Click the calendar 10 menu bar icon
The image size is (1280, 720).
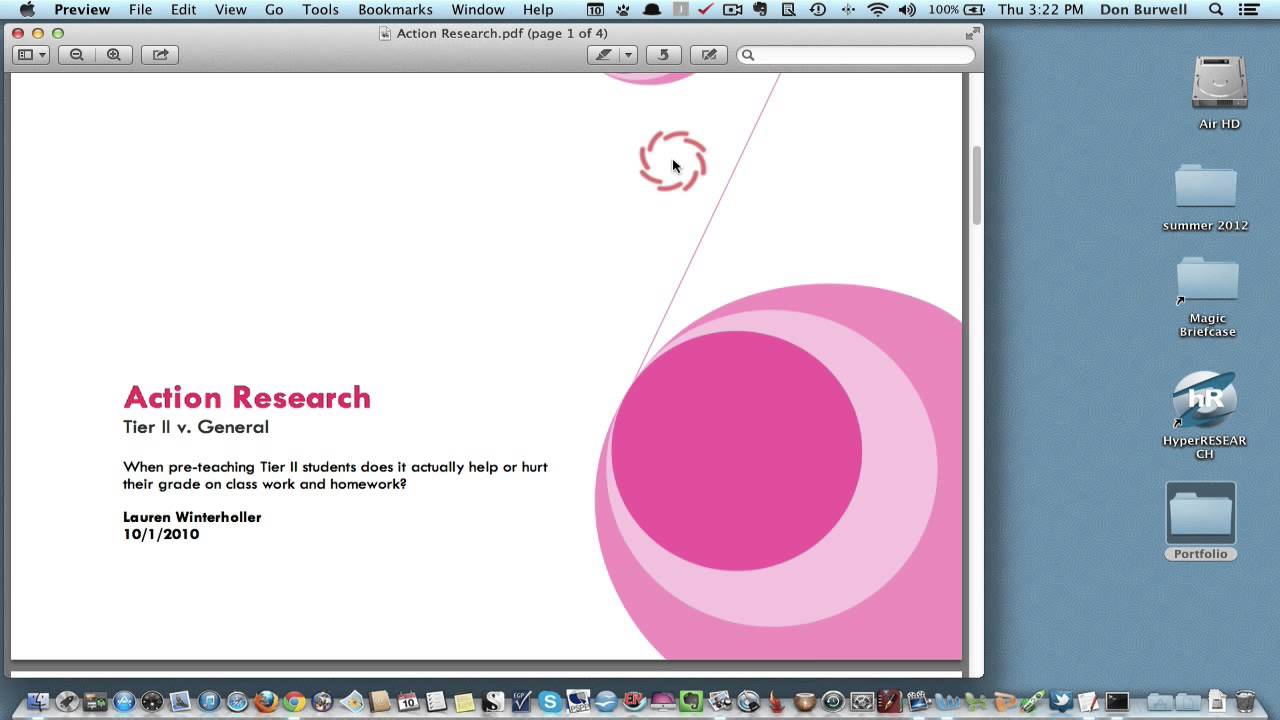(595, 10)
